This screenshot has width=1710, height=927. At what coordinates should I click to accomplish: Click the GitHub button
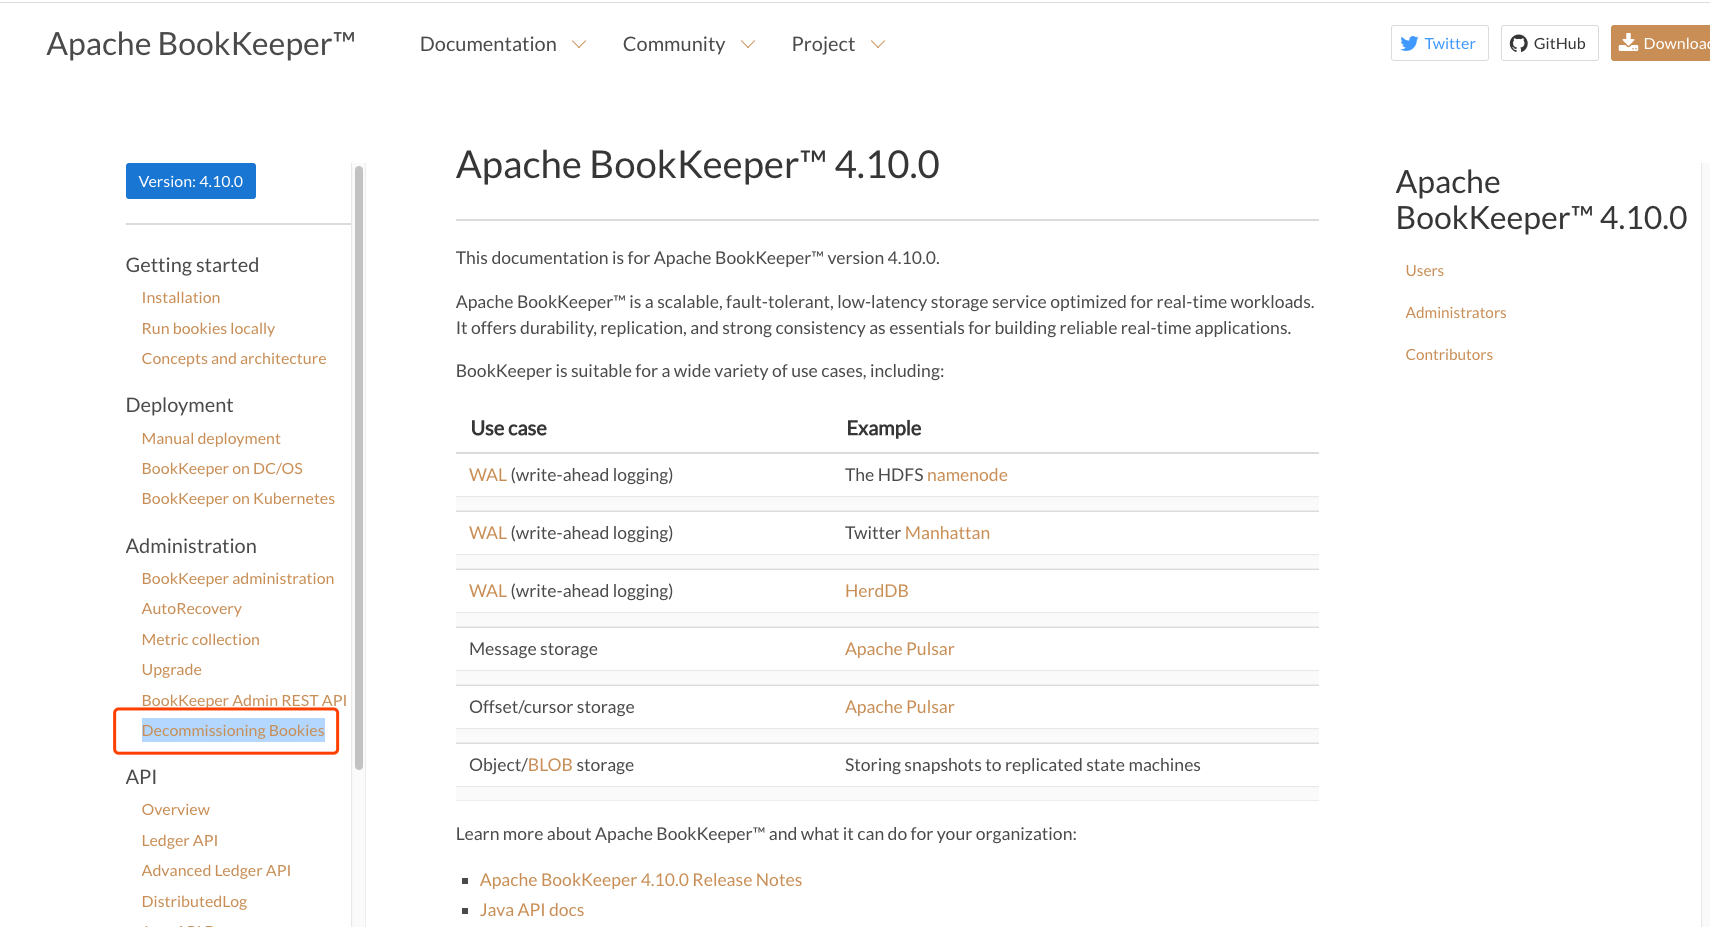coord(1550,43)
